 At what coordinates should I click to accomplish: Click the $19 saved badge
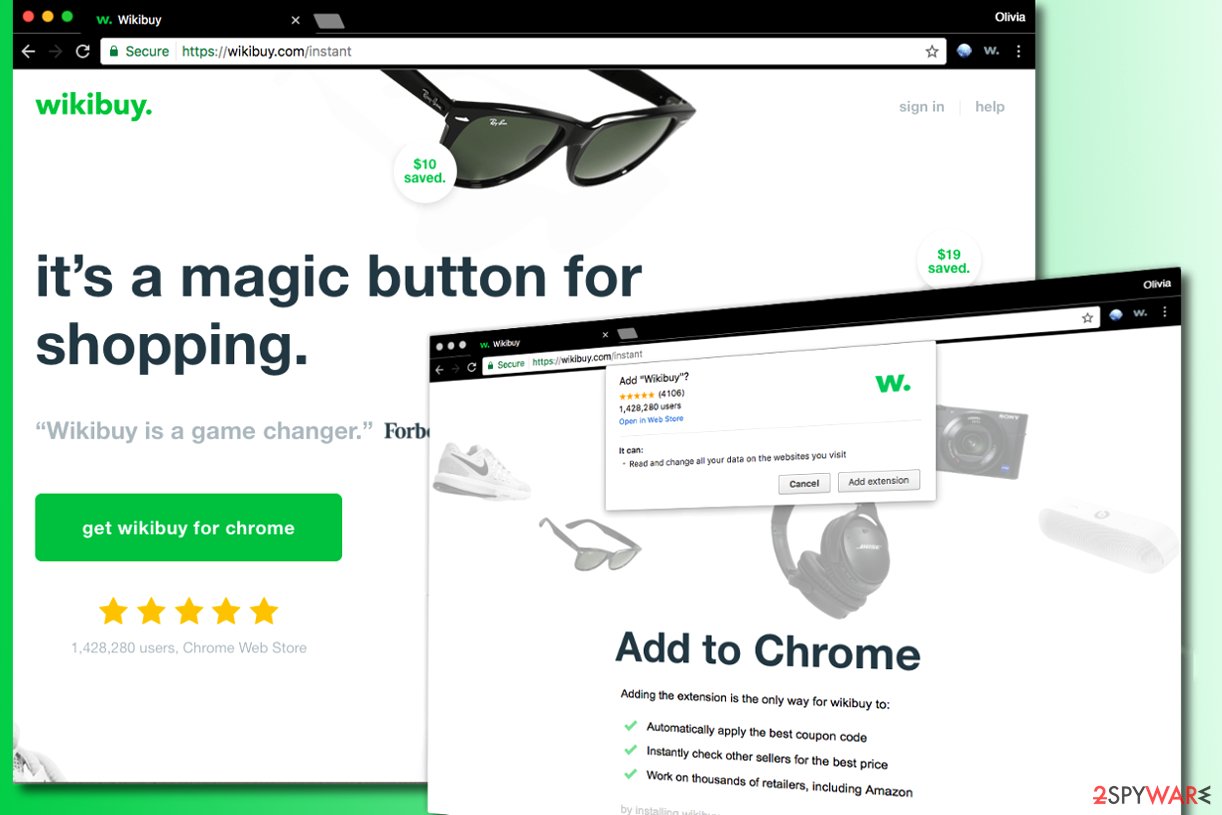[x=948, y=262]
